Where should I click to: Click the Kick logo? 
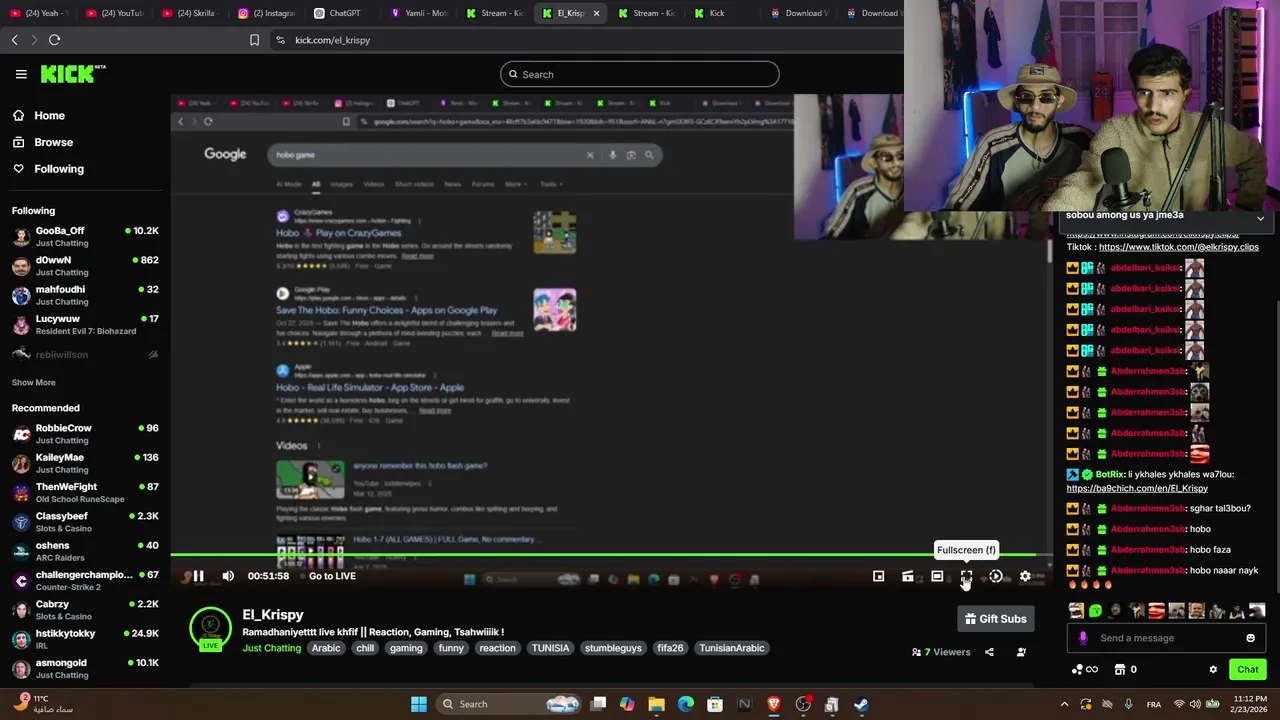tap(73, 74)
